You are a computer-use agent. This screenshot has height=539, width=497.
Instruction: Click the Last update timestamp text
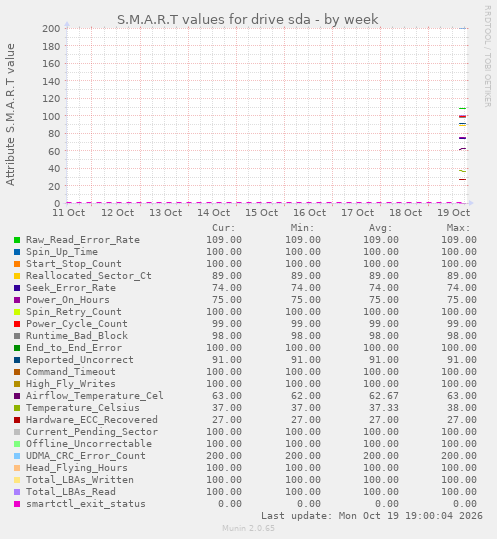point(372,516)
